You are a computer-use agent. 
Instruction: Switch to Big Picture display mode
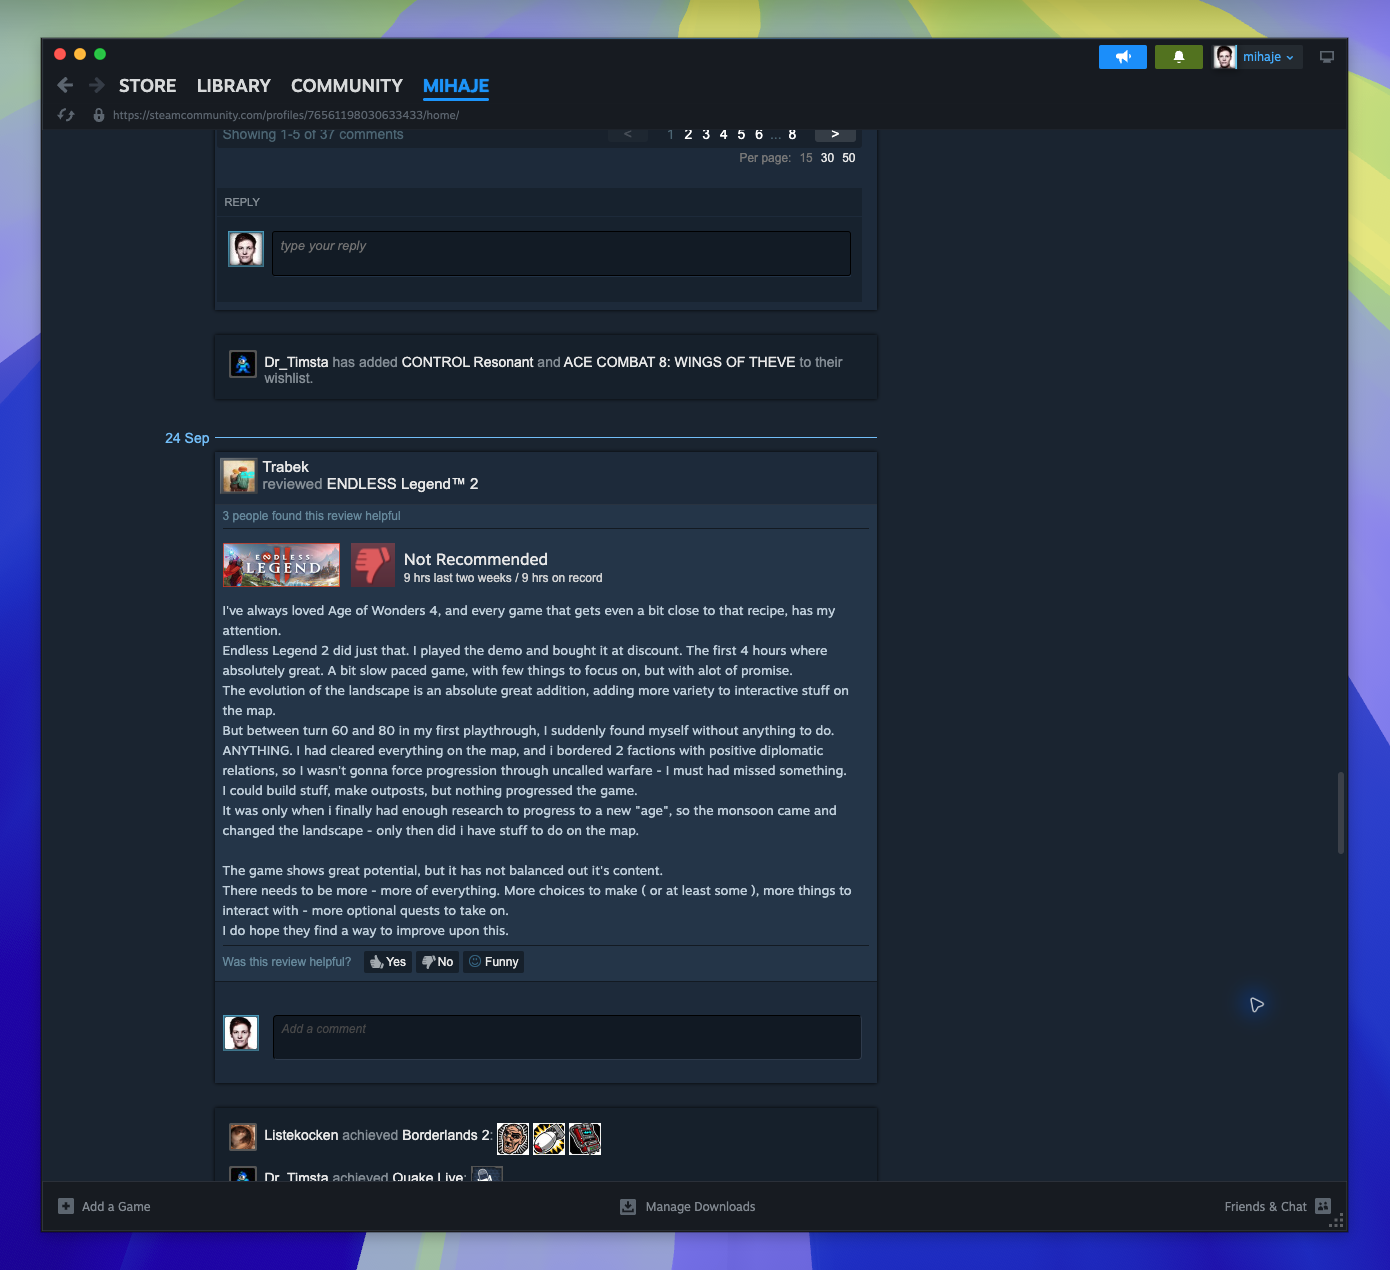[x=1327, y=57]
